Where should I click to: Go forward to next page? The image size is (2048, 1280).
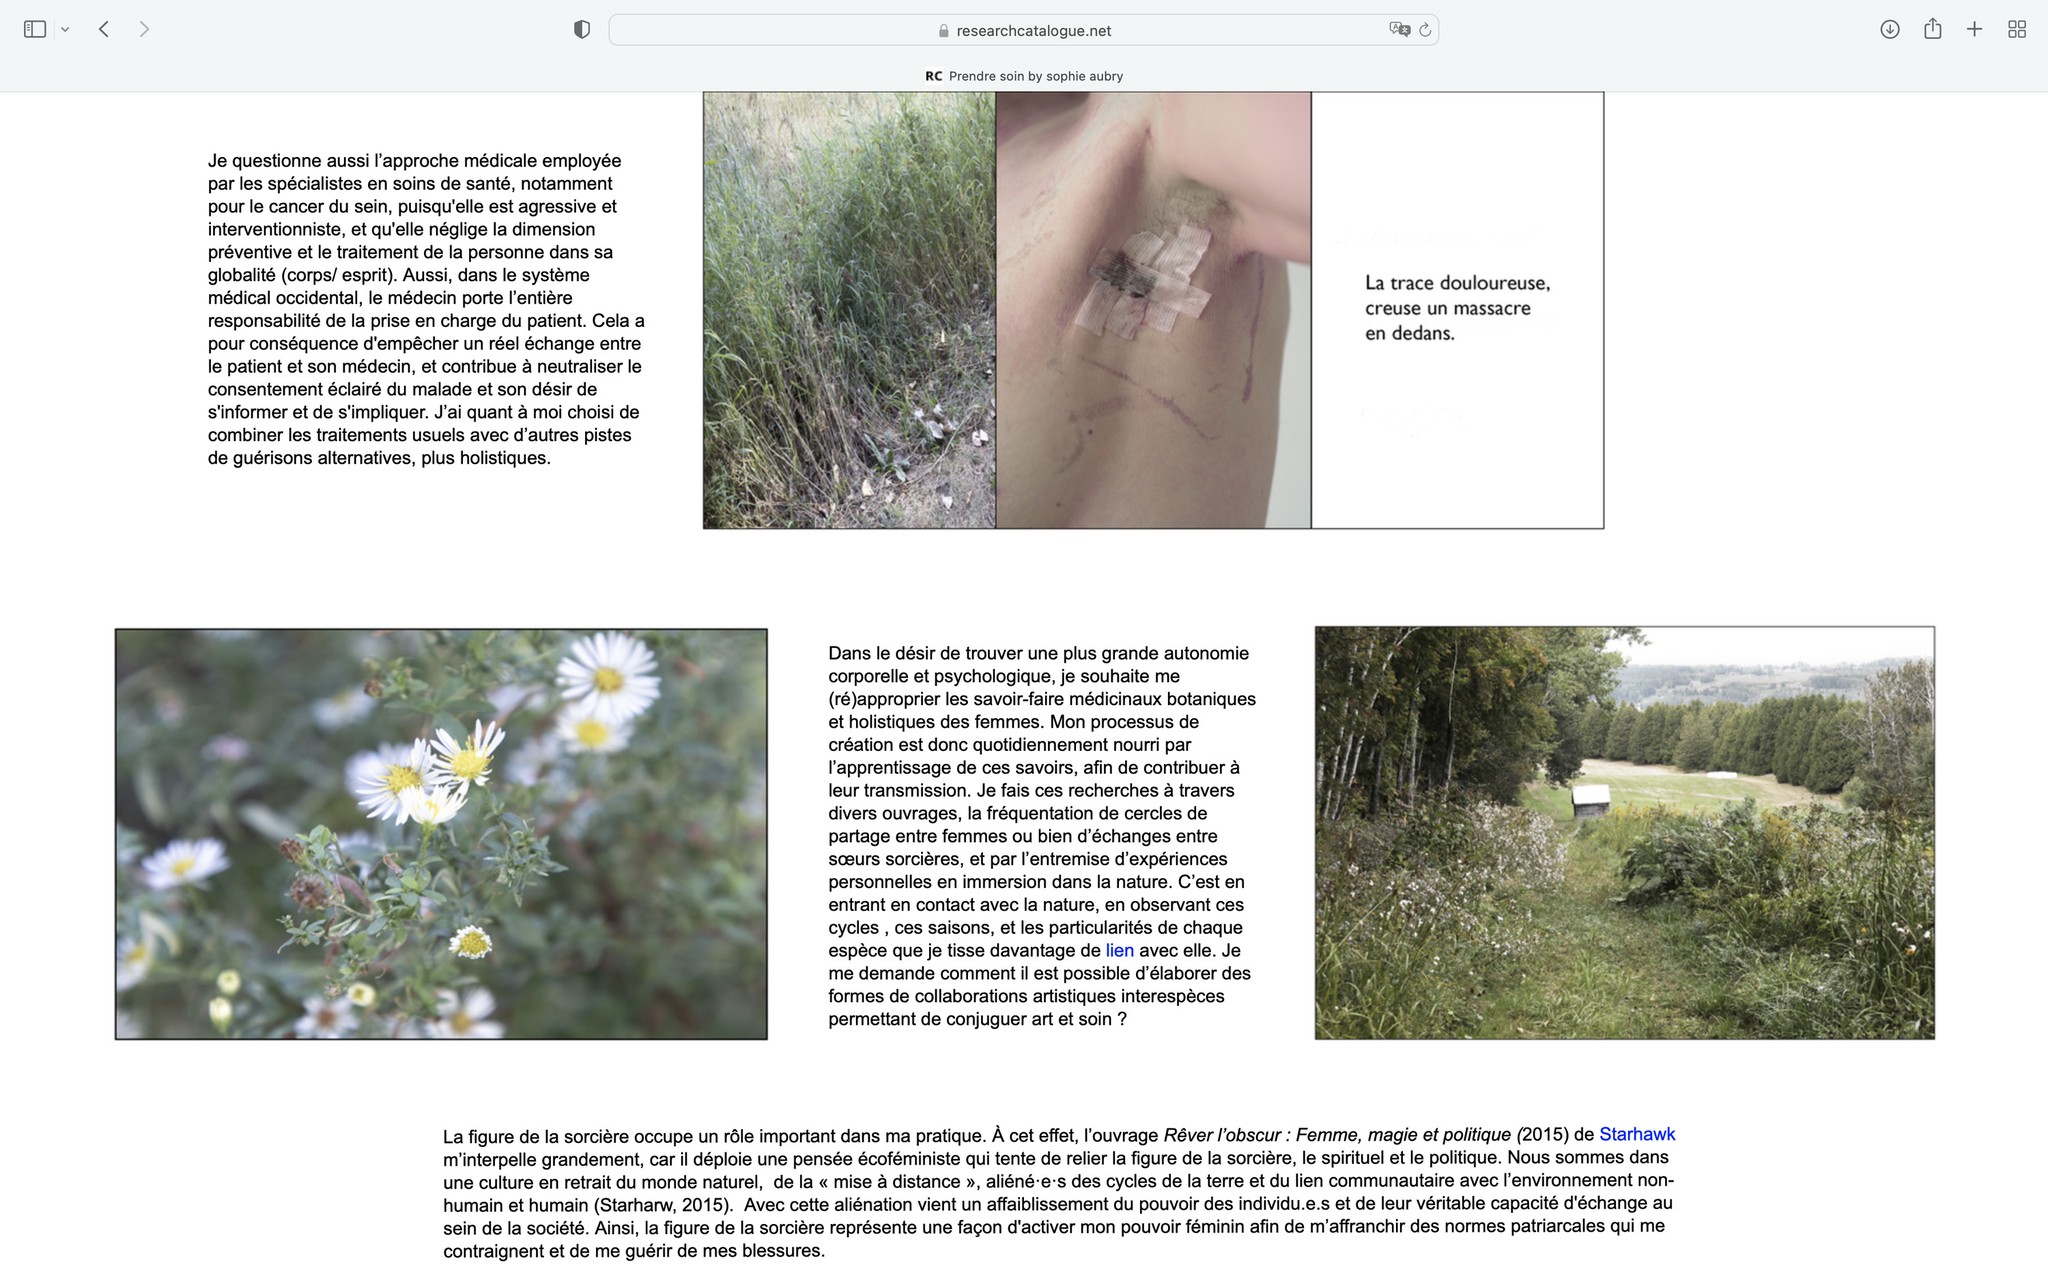[x=144, y=29]
